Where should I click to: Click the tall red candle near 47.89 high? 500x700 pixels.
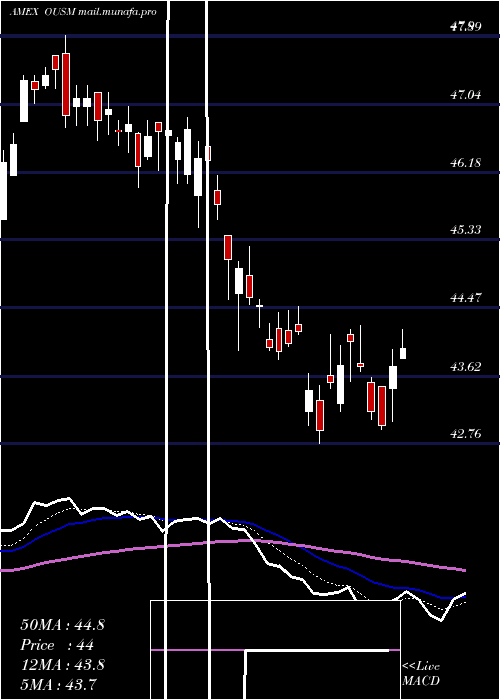tap(66, 84)
